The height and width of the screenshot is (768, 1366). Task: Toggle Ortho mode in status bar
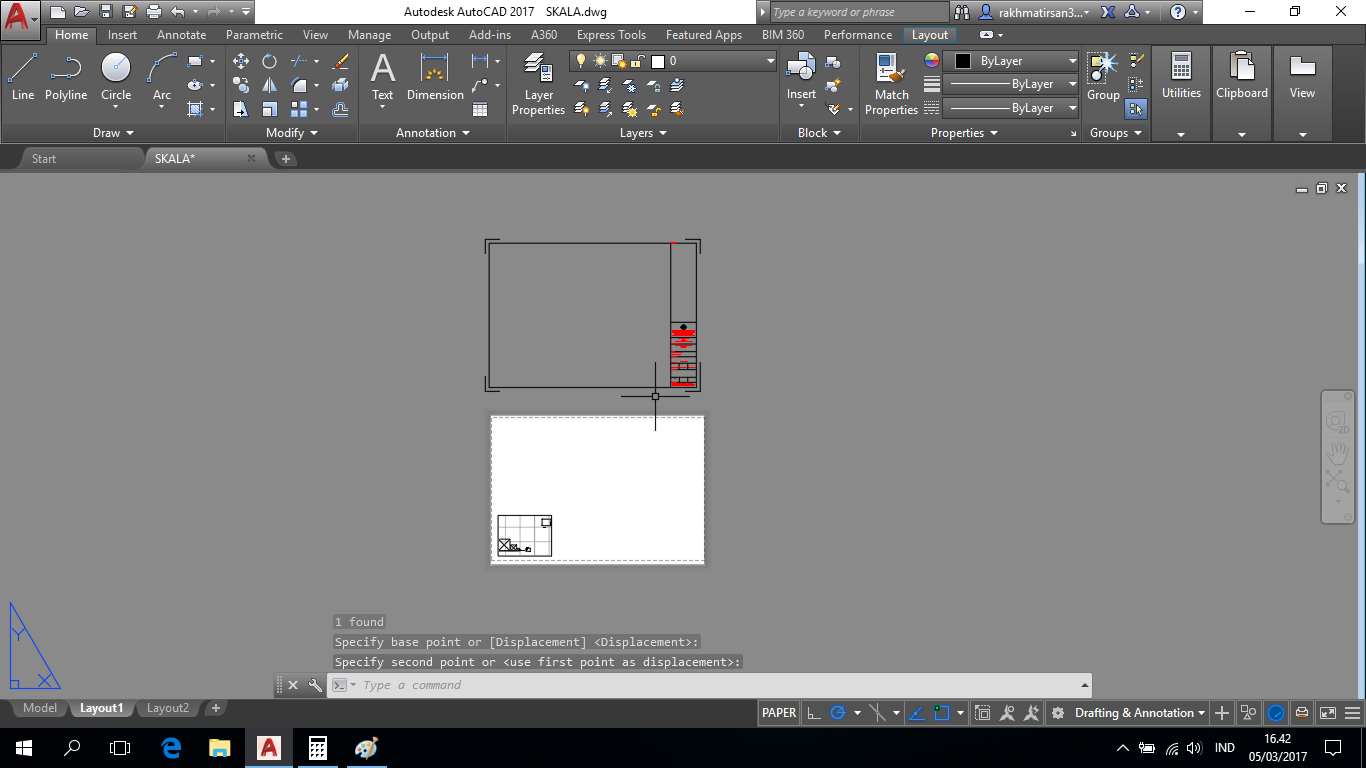(x=813, y=713)
